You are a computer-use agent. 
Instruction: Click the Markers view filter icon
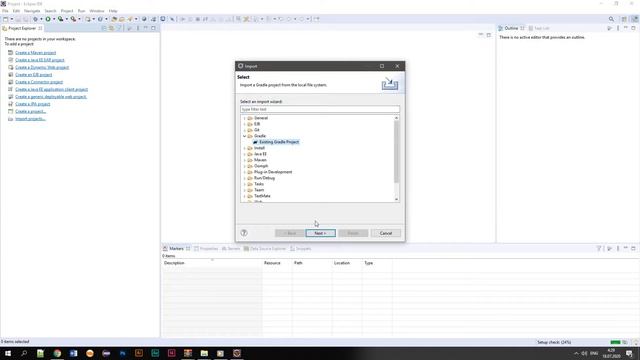599,248
